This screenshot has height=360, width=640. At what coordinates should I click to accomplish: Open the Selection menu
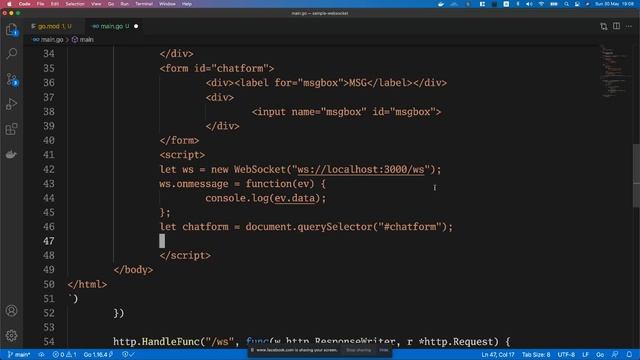(75, 4)
